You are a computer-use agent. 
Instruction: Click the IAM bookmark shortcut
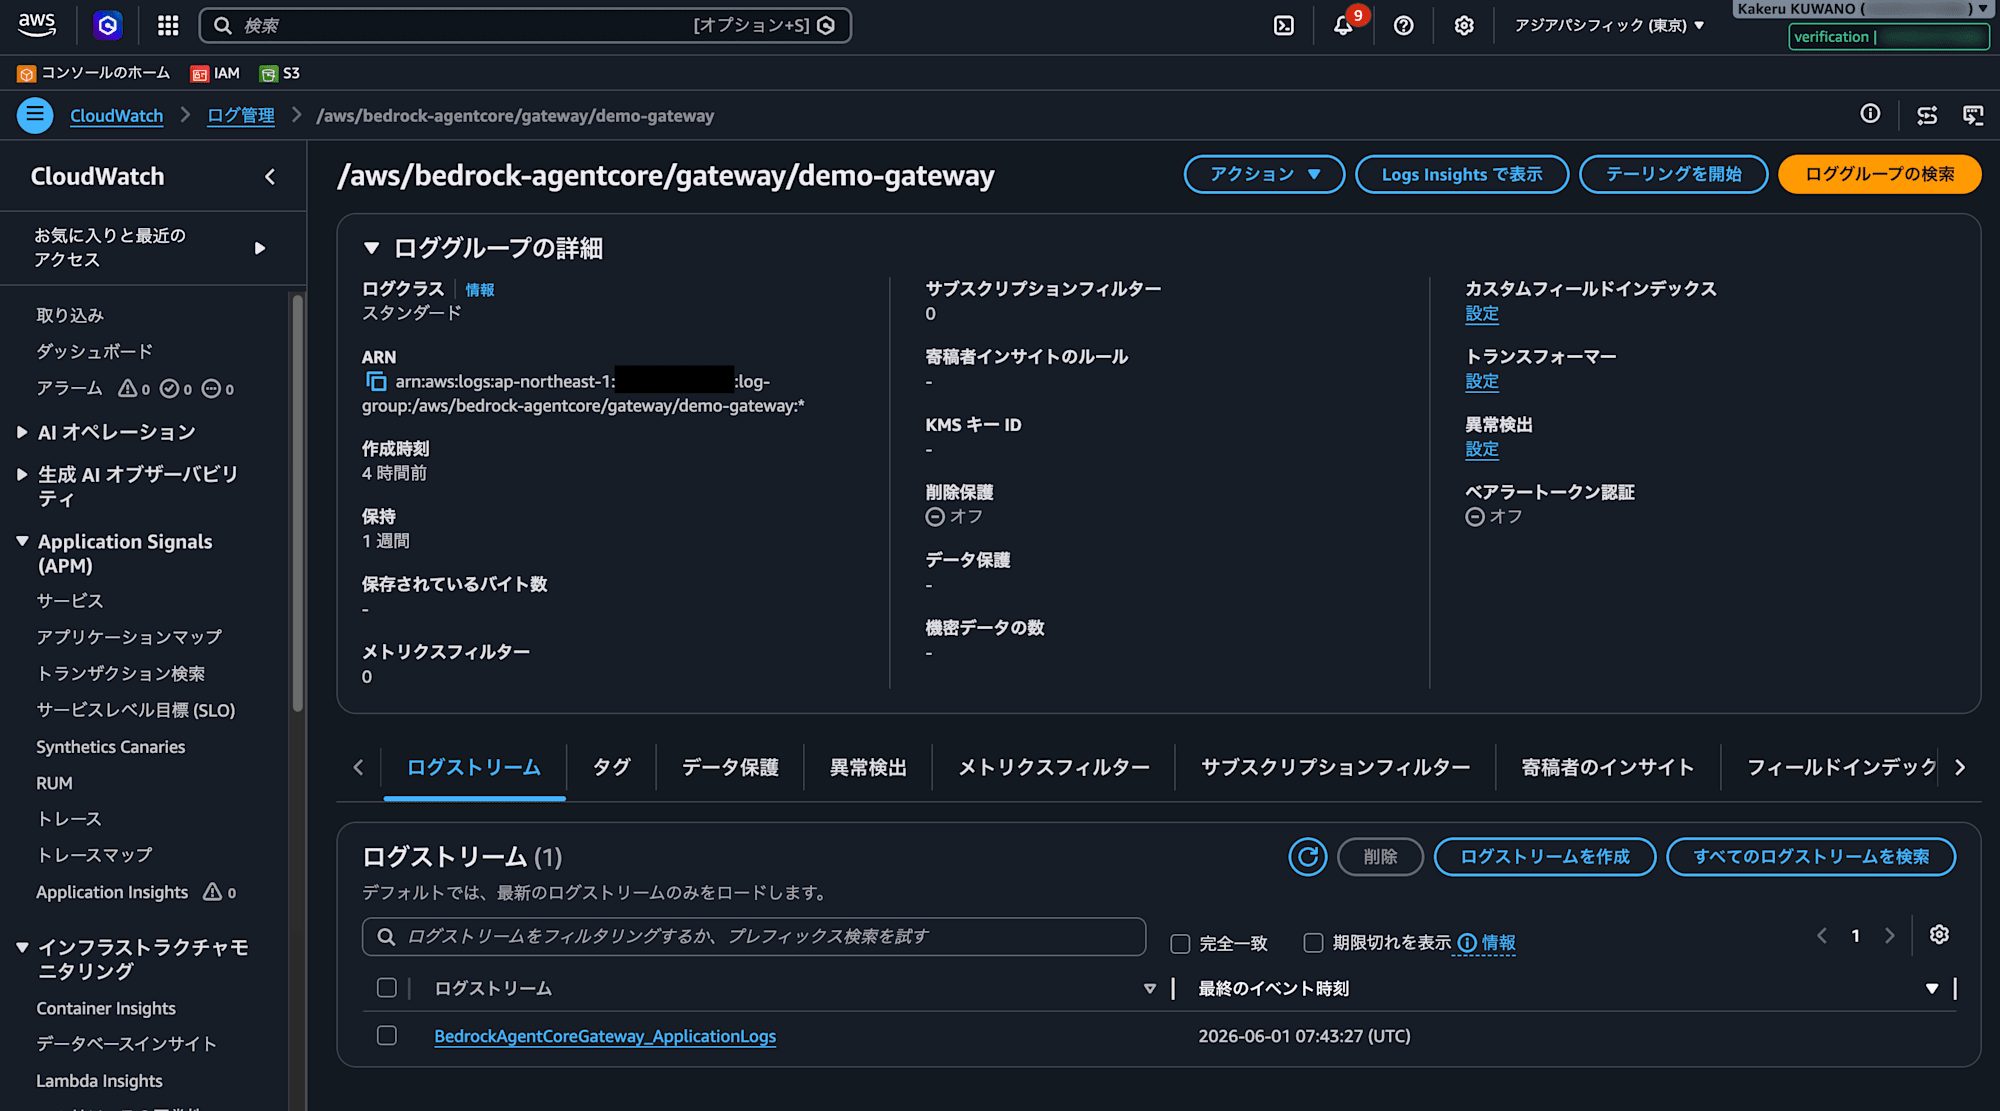pyautogui.click(x=215, y=73)
